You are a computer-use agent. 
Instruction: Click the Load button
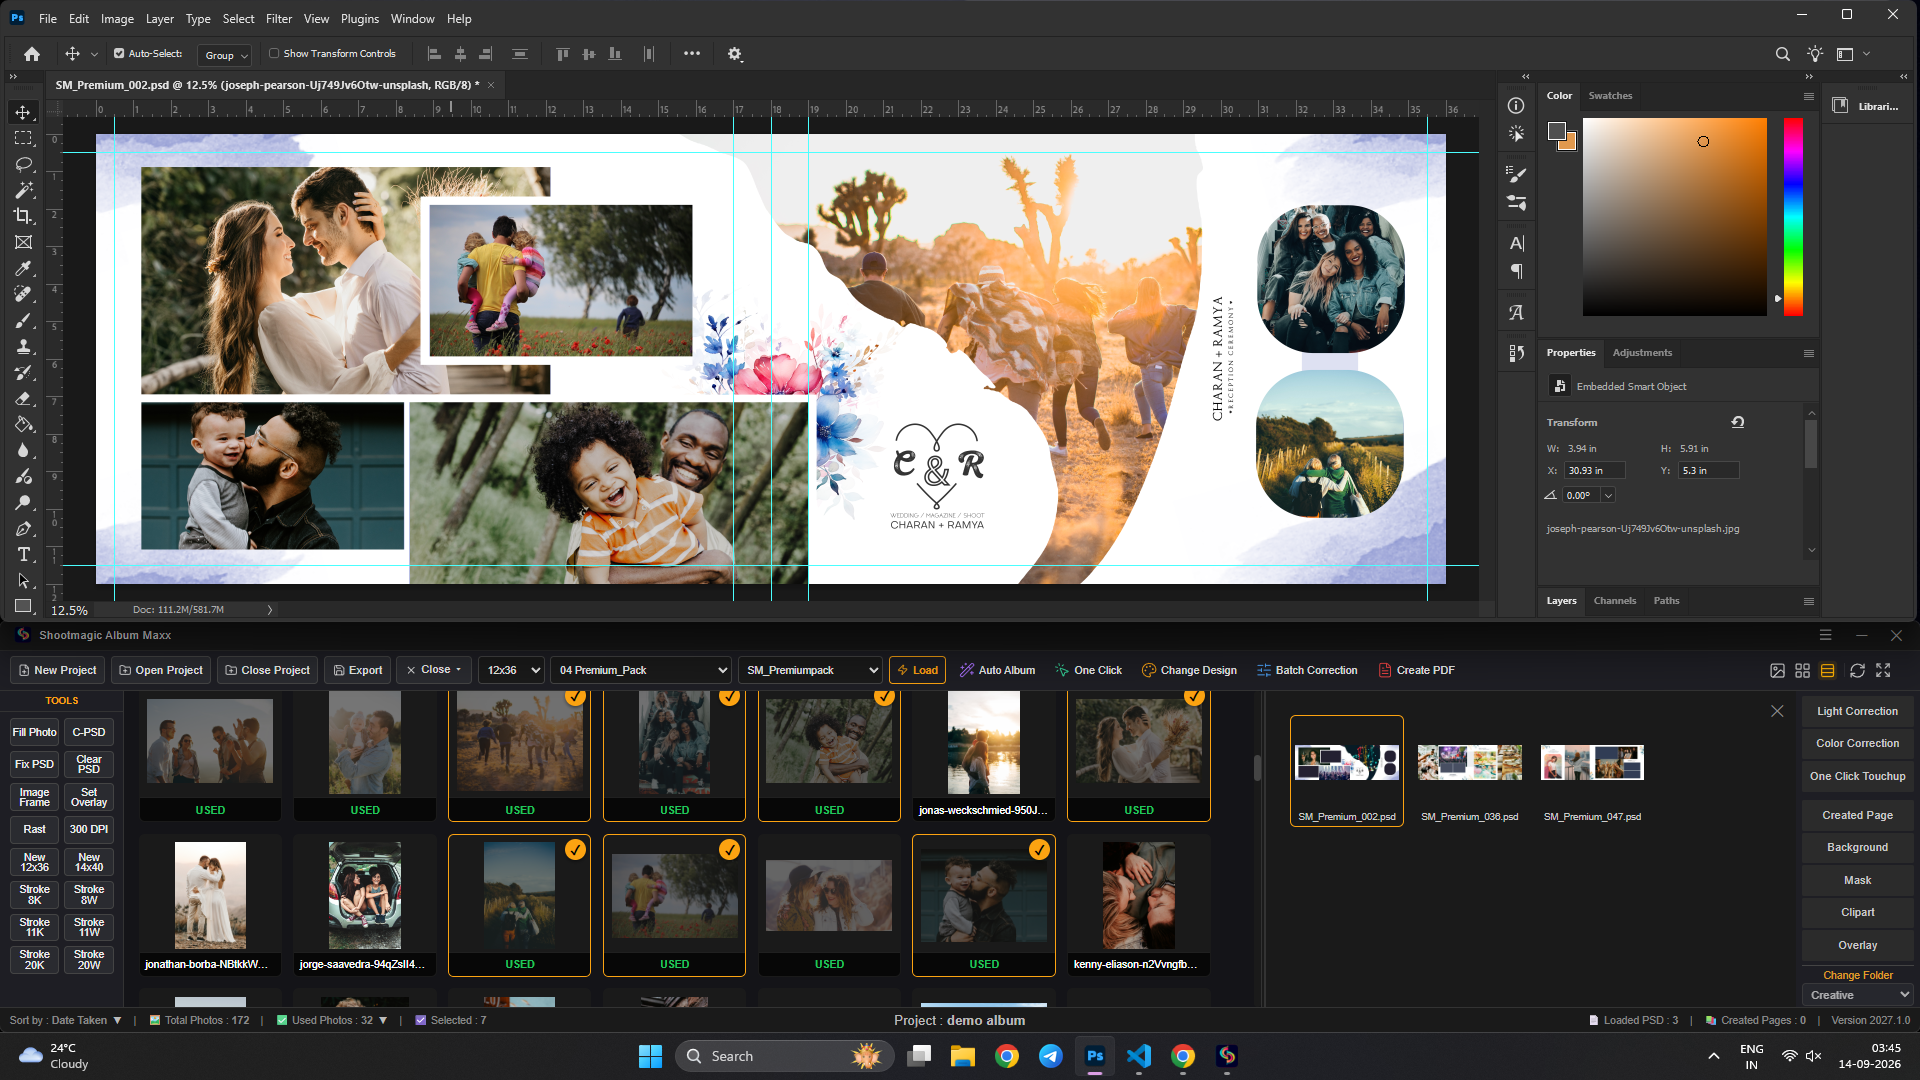[918, 670]
